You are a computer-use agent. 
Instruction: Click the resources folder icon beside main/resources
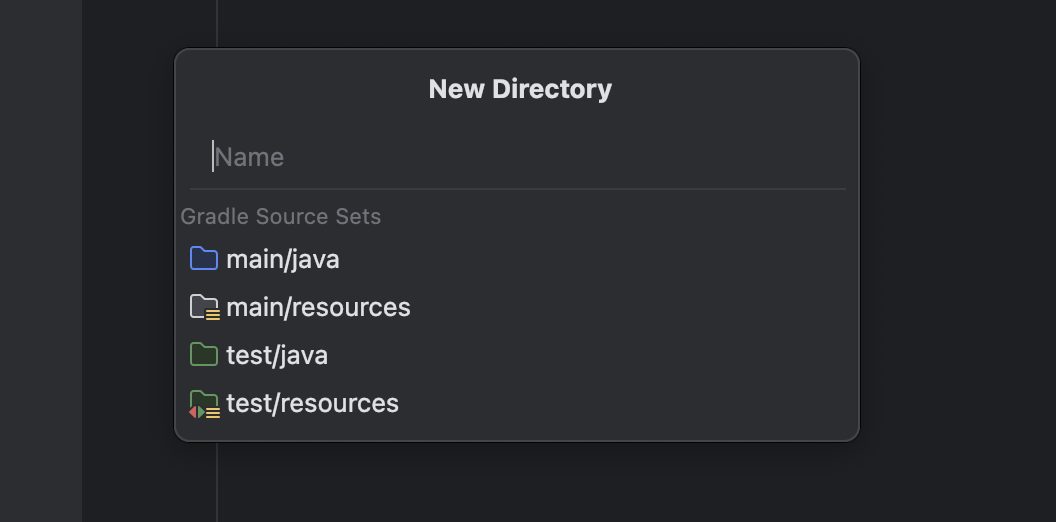205,307
